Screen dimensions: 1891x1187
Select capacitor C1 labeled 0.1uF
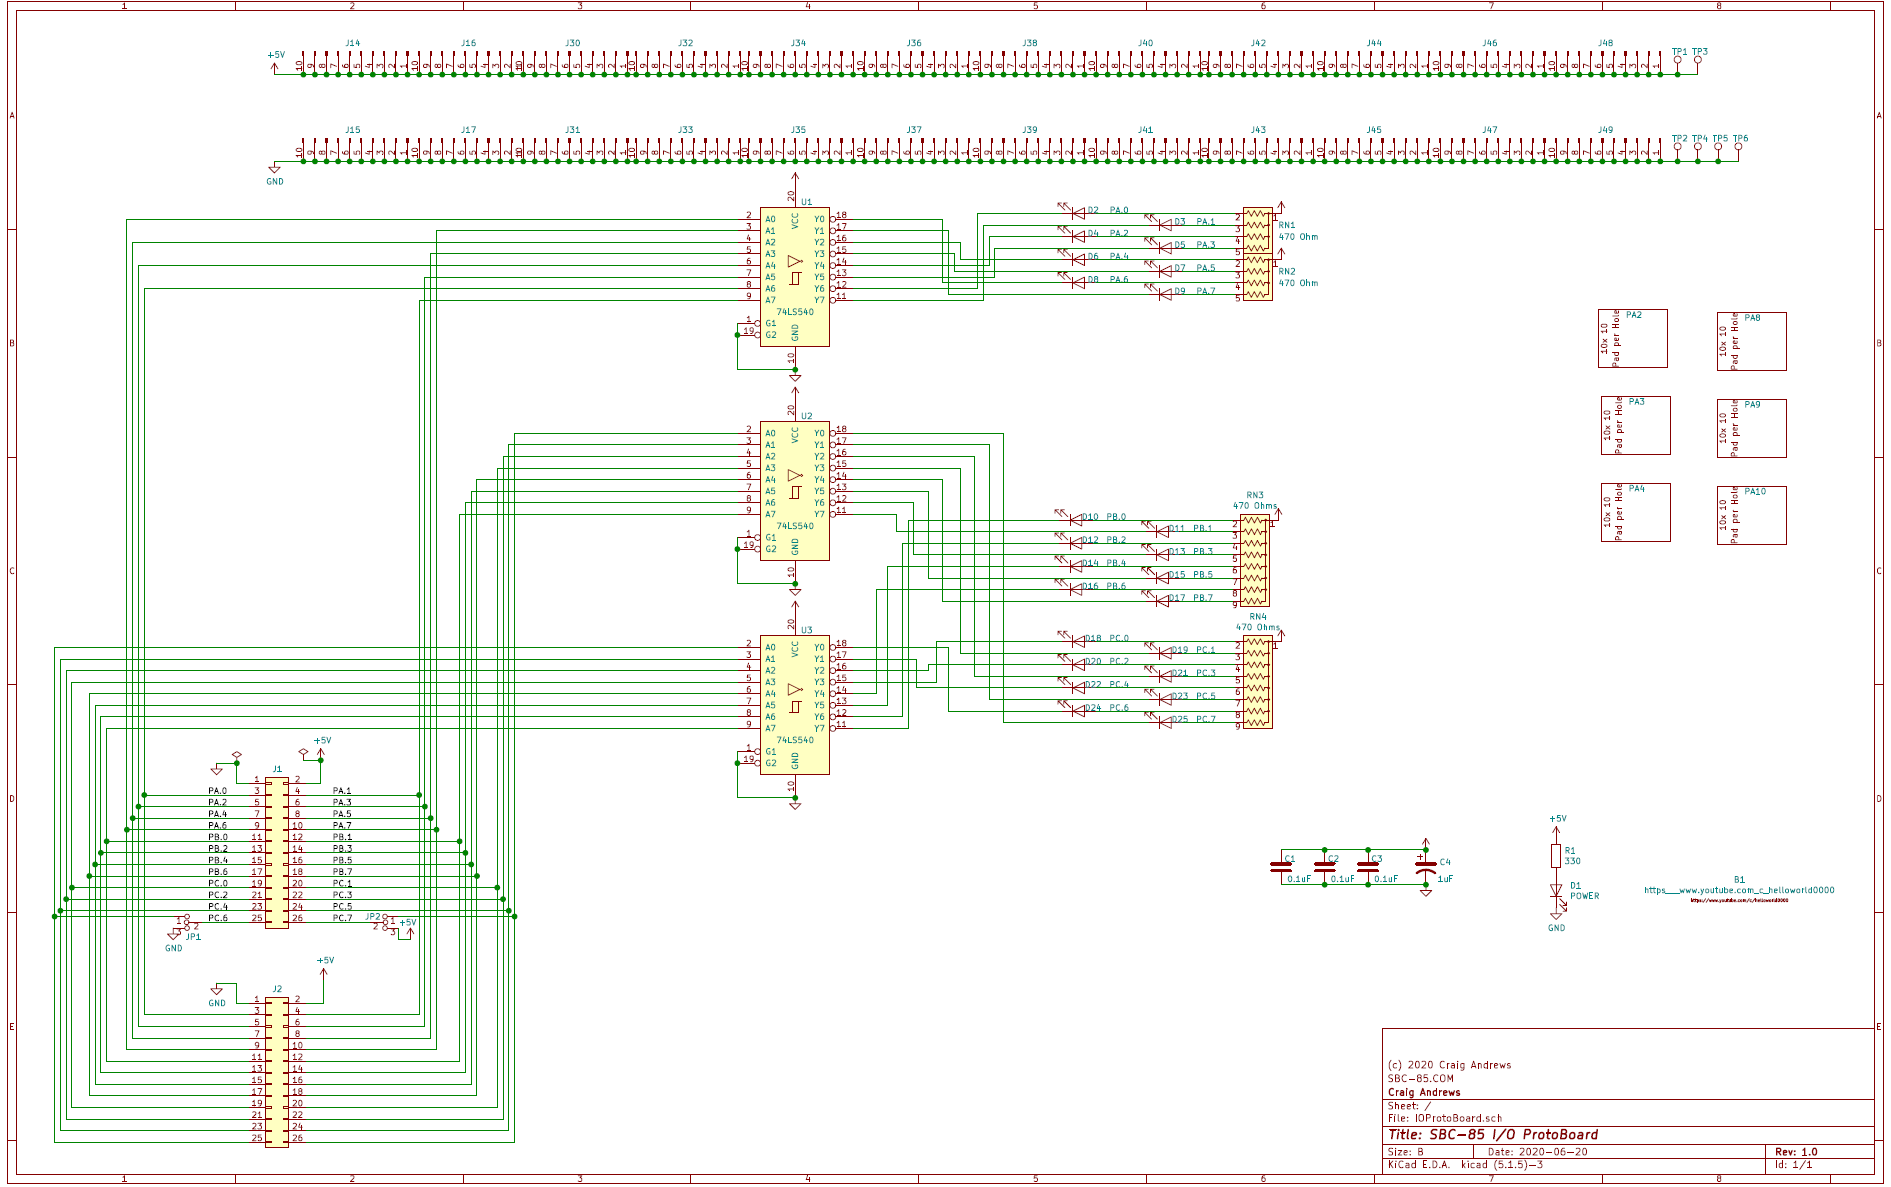(x=1283, y=868)
